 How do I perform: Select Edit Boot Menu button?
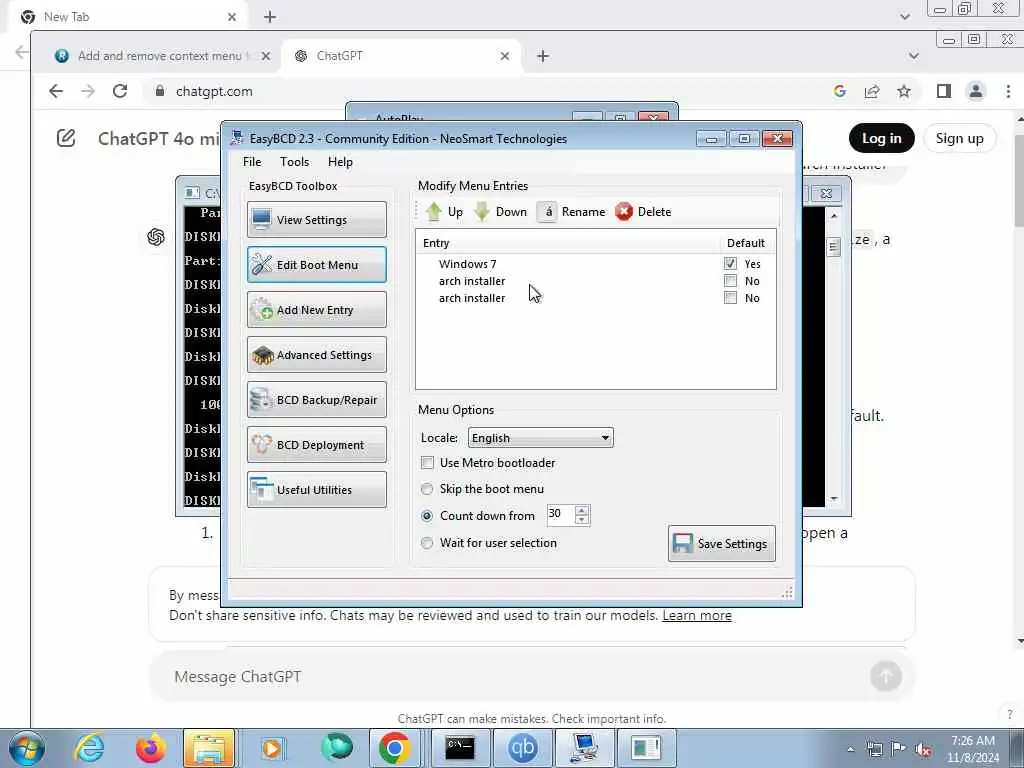click(x=317, y=264)
